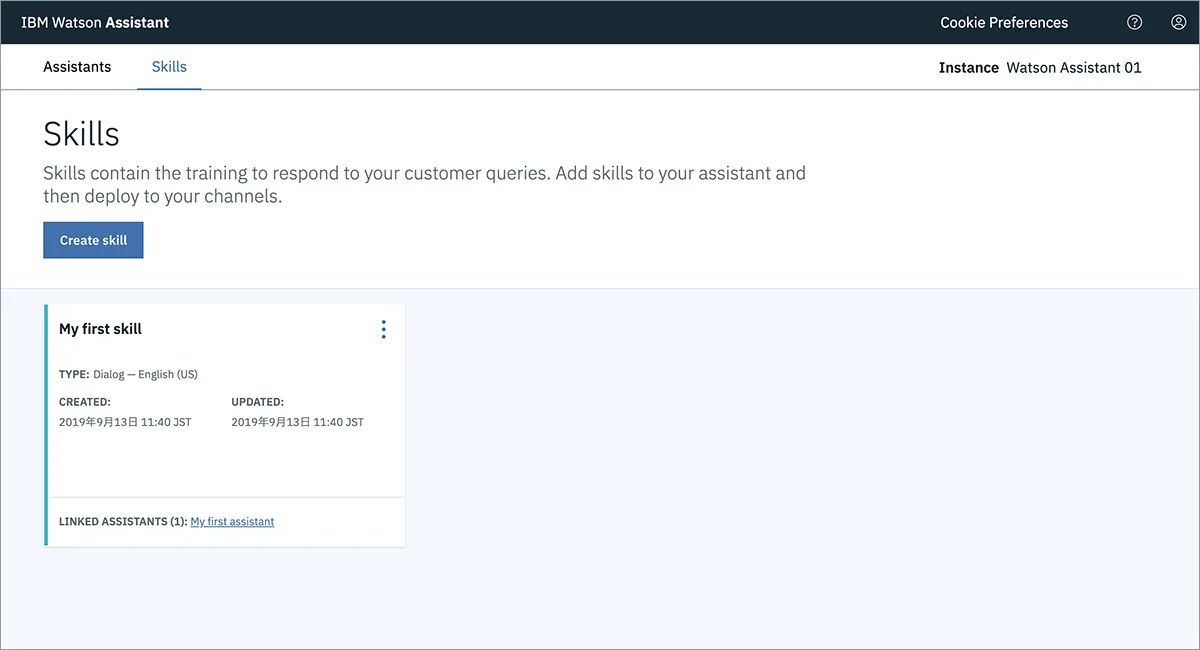The image size is (1200, 650).
Task: Click the CREATED date value
Action: point(125,422)
